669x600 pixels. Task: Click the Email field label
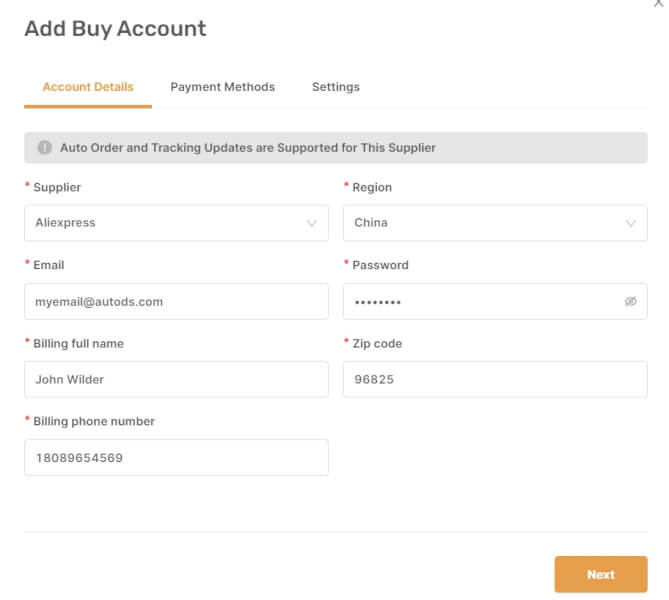(x=49, y=265)
